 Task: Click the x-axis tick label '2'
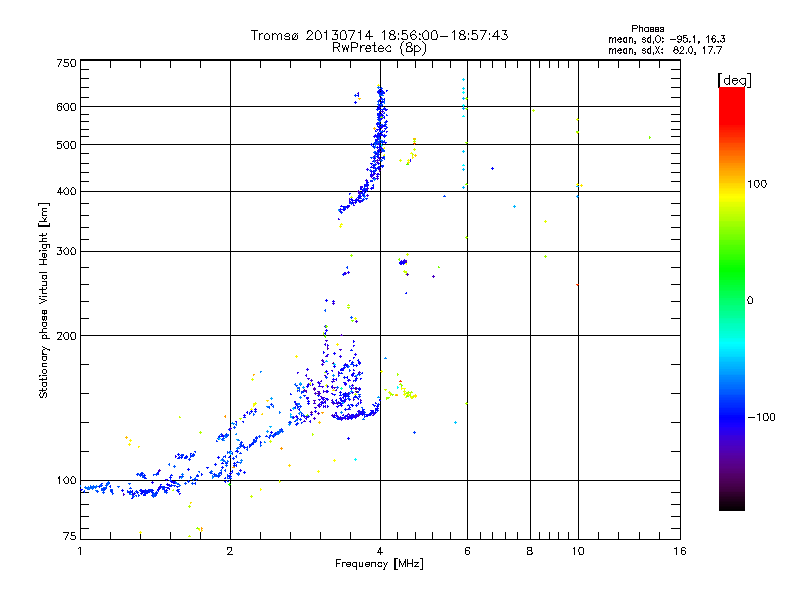click(230, 551)
